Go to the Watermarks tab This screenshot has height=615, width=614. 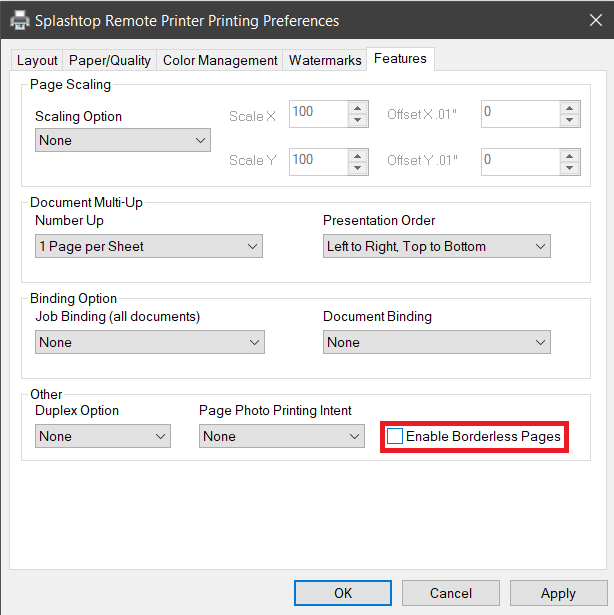[x=325, y=61]
